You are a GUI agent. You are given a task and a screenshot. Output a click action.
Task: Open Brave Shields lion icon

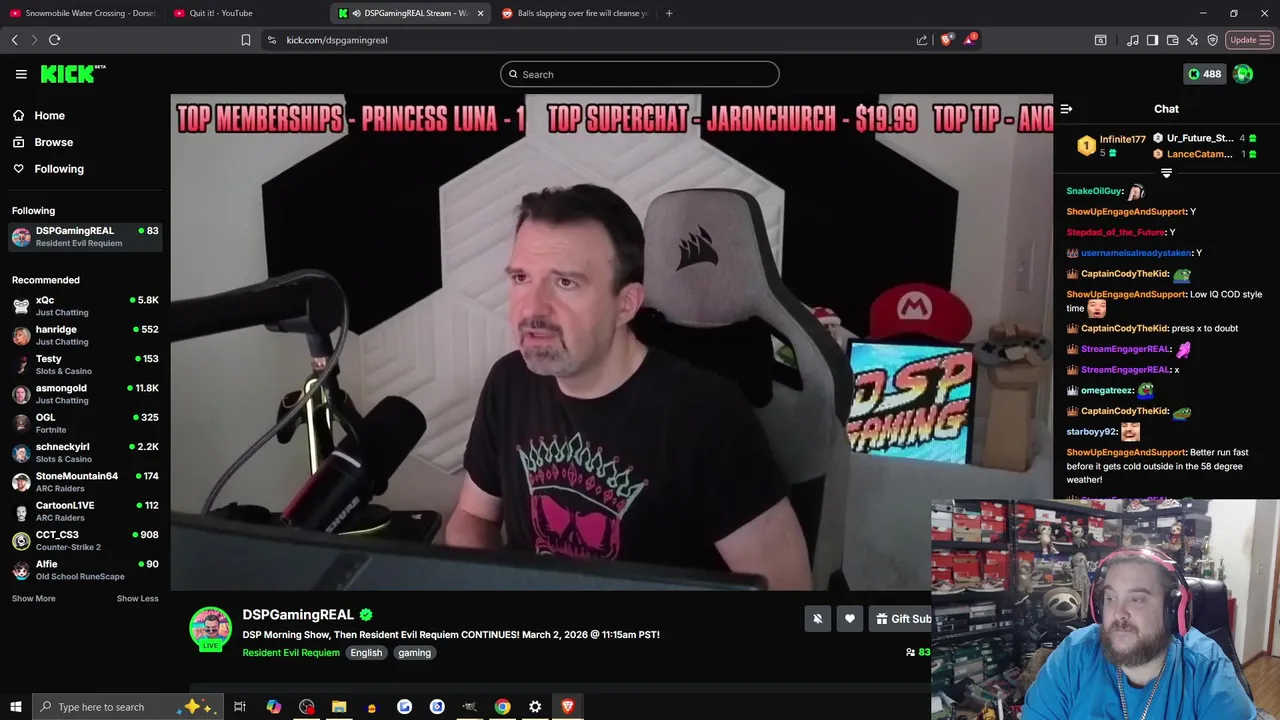947,40
